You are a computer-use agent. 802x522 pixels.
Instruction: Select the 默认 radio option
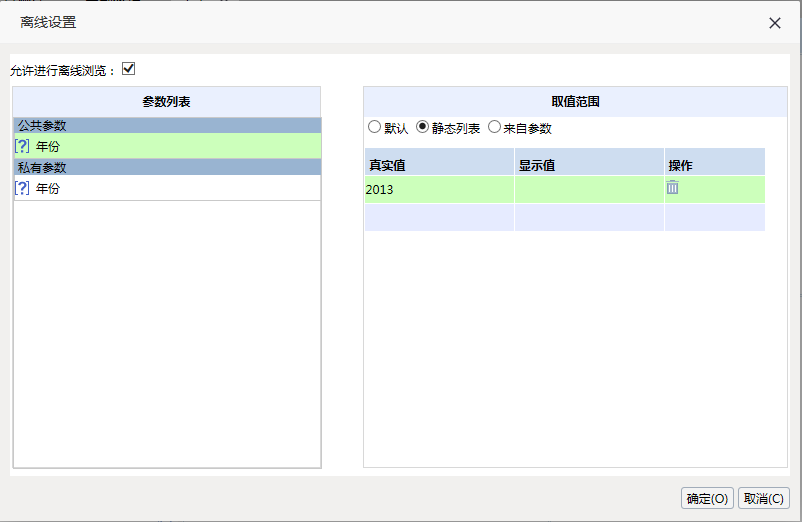(x=374, y=127)
